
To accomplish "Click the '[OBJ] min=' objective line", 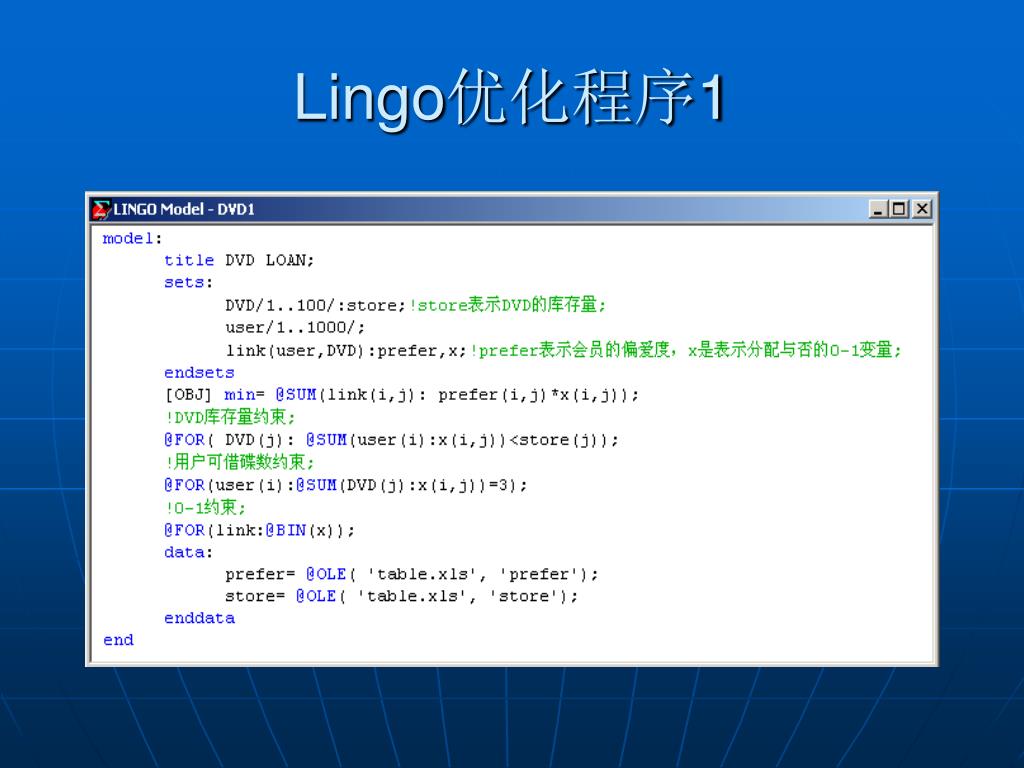I will [x=402, y=395].
